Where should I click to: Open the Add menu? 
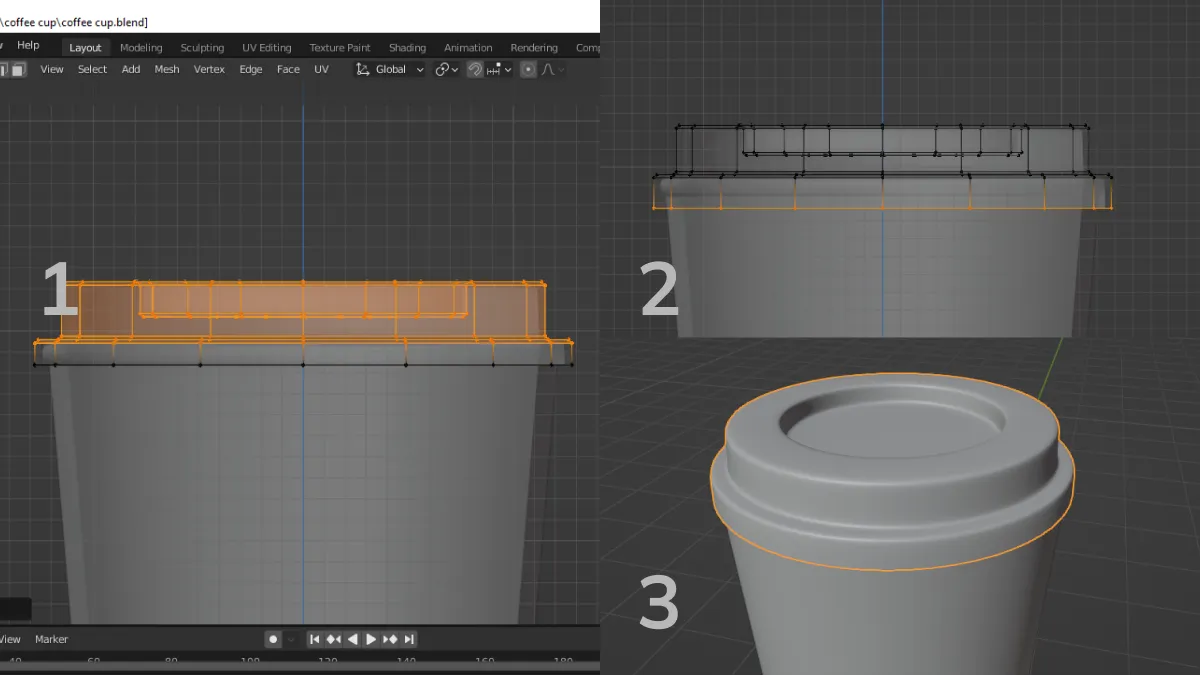point(131,70)
